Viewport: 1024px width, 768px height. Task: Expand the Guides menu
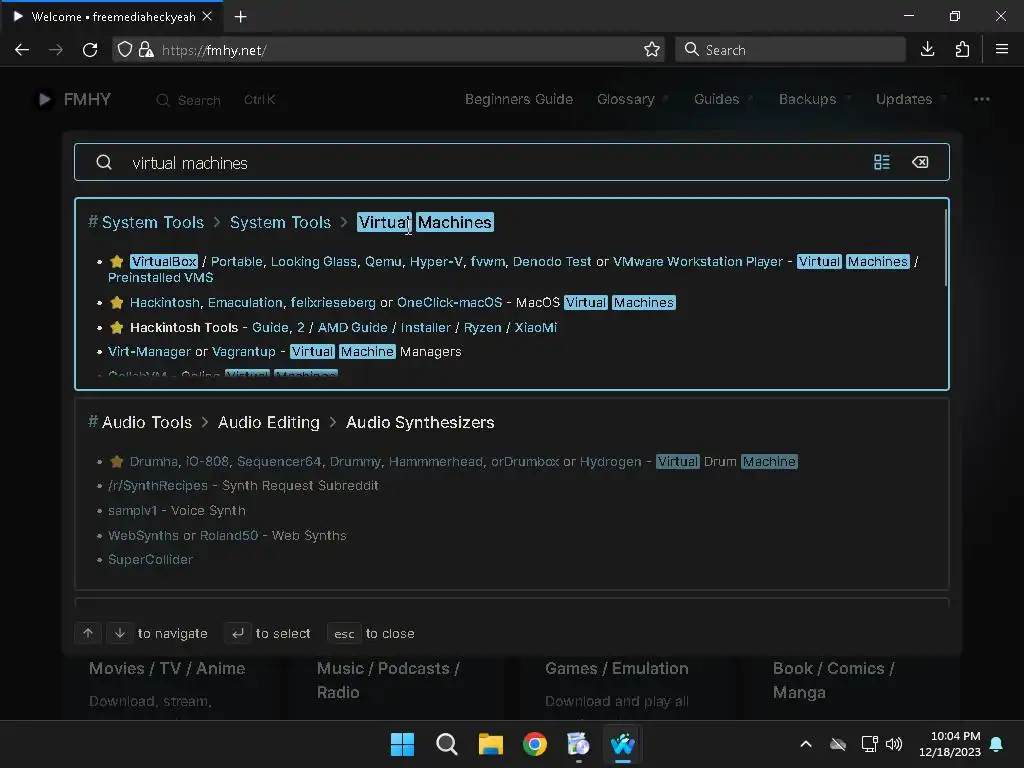click(x=722, y=99)
